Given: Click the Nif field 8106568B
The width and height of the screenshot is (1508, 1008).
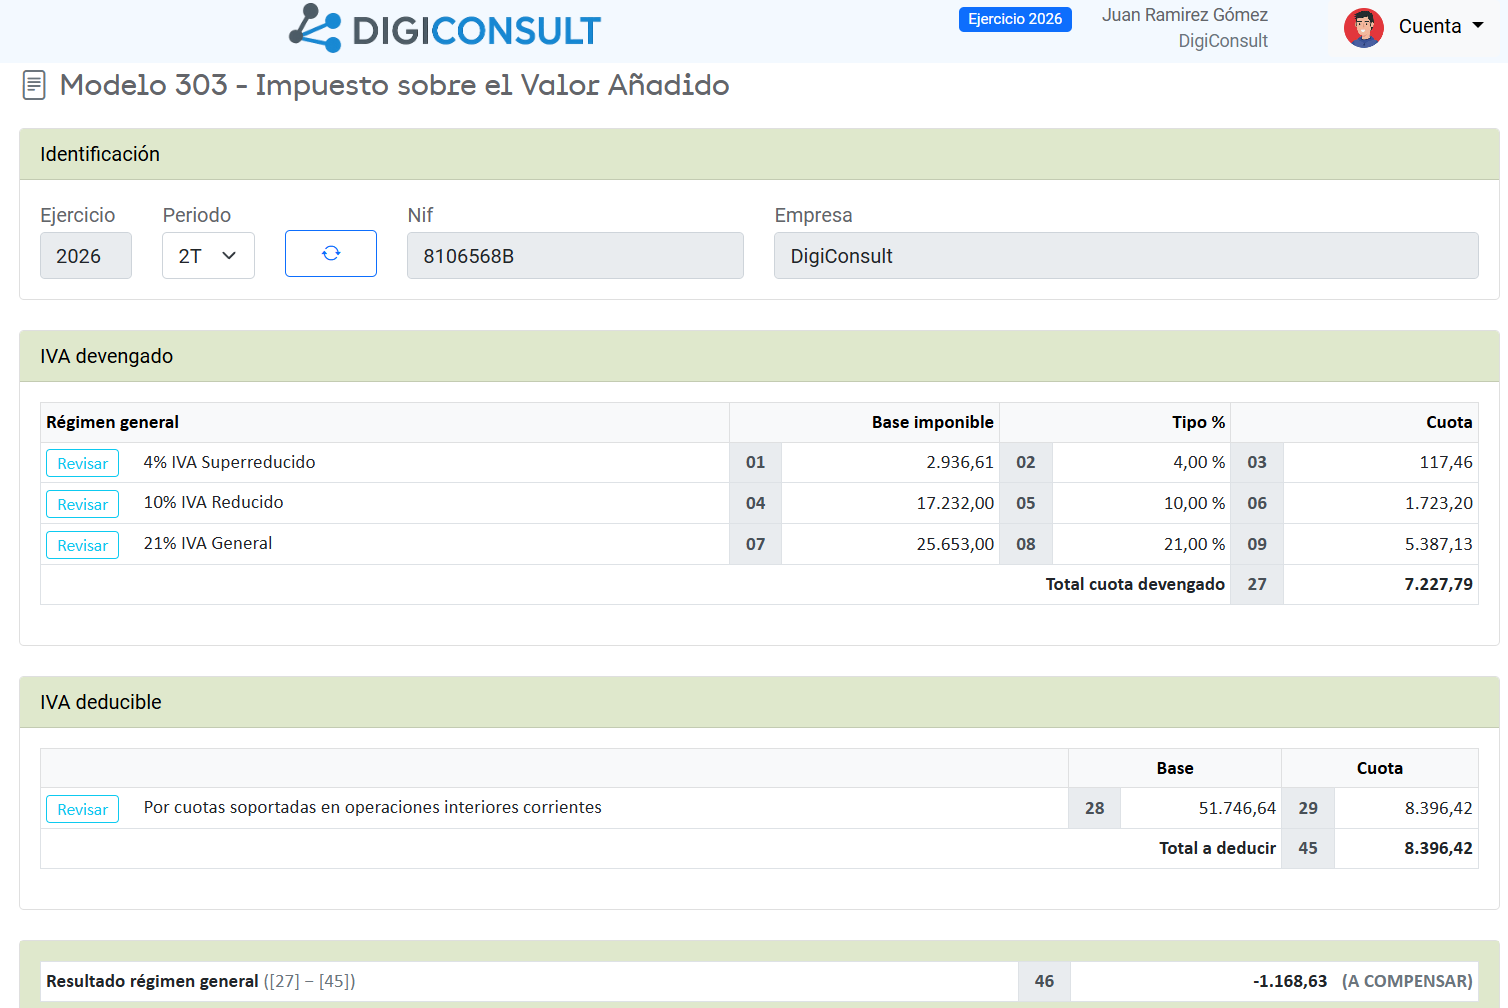Looking at the screenshot, I should [575, 256].
